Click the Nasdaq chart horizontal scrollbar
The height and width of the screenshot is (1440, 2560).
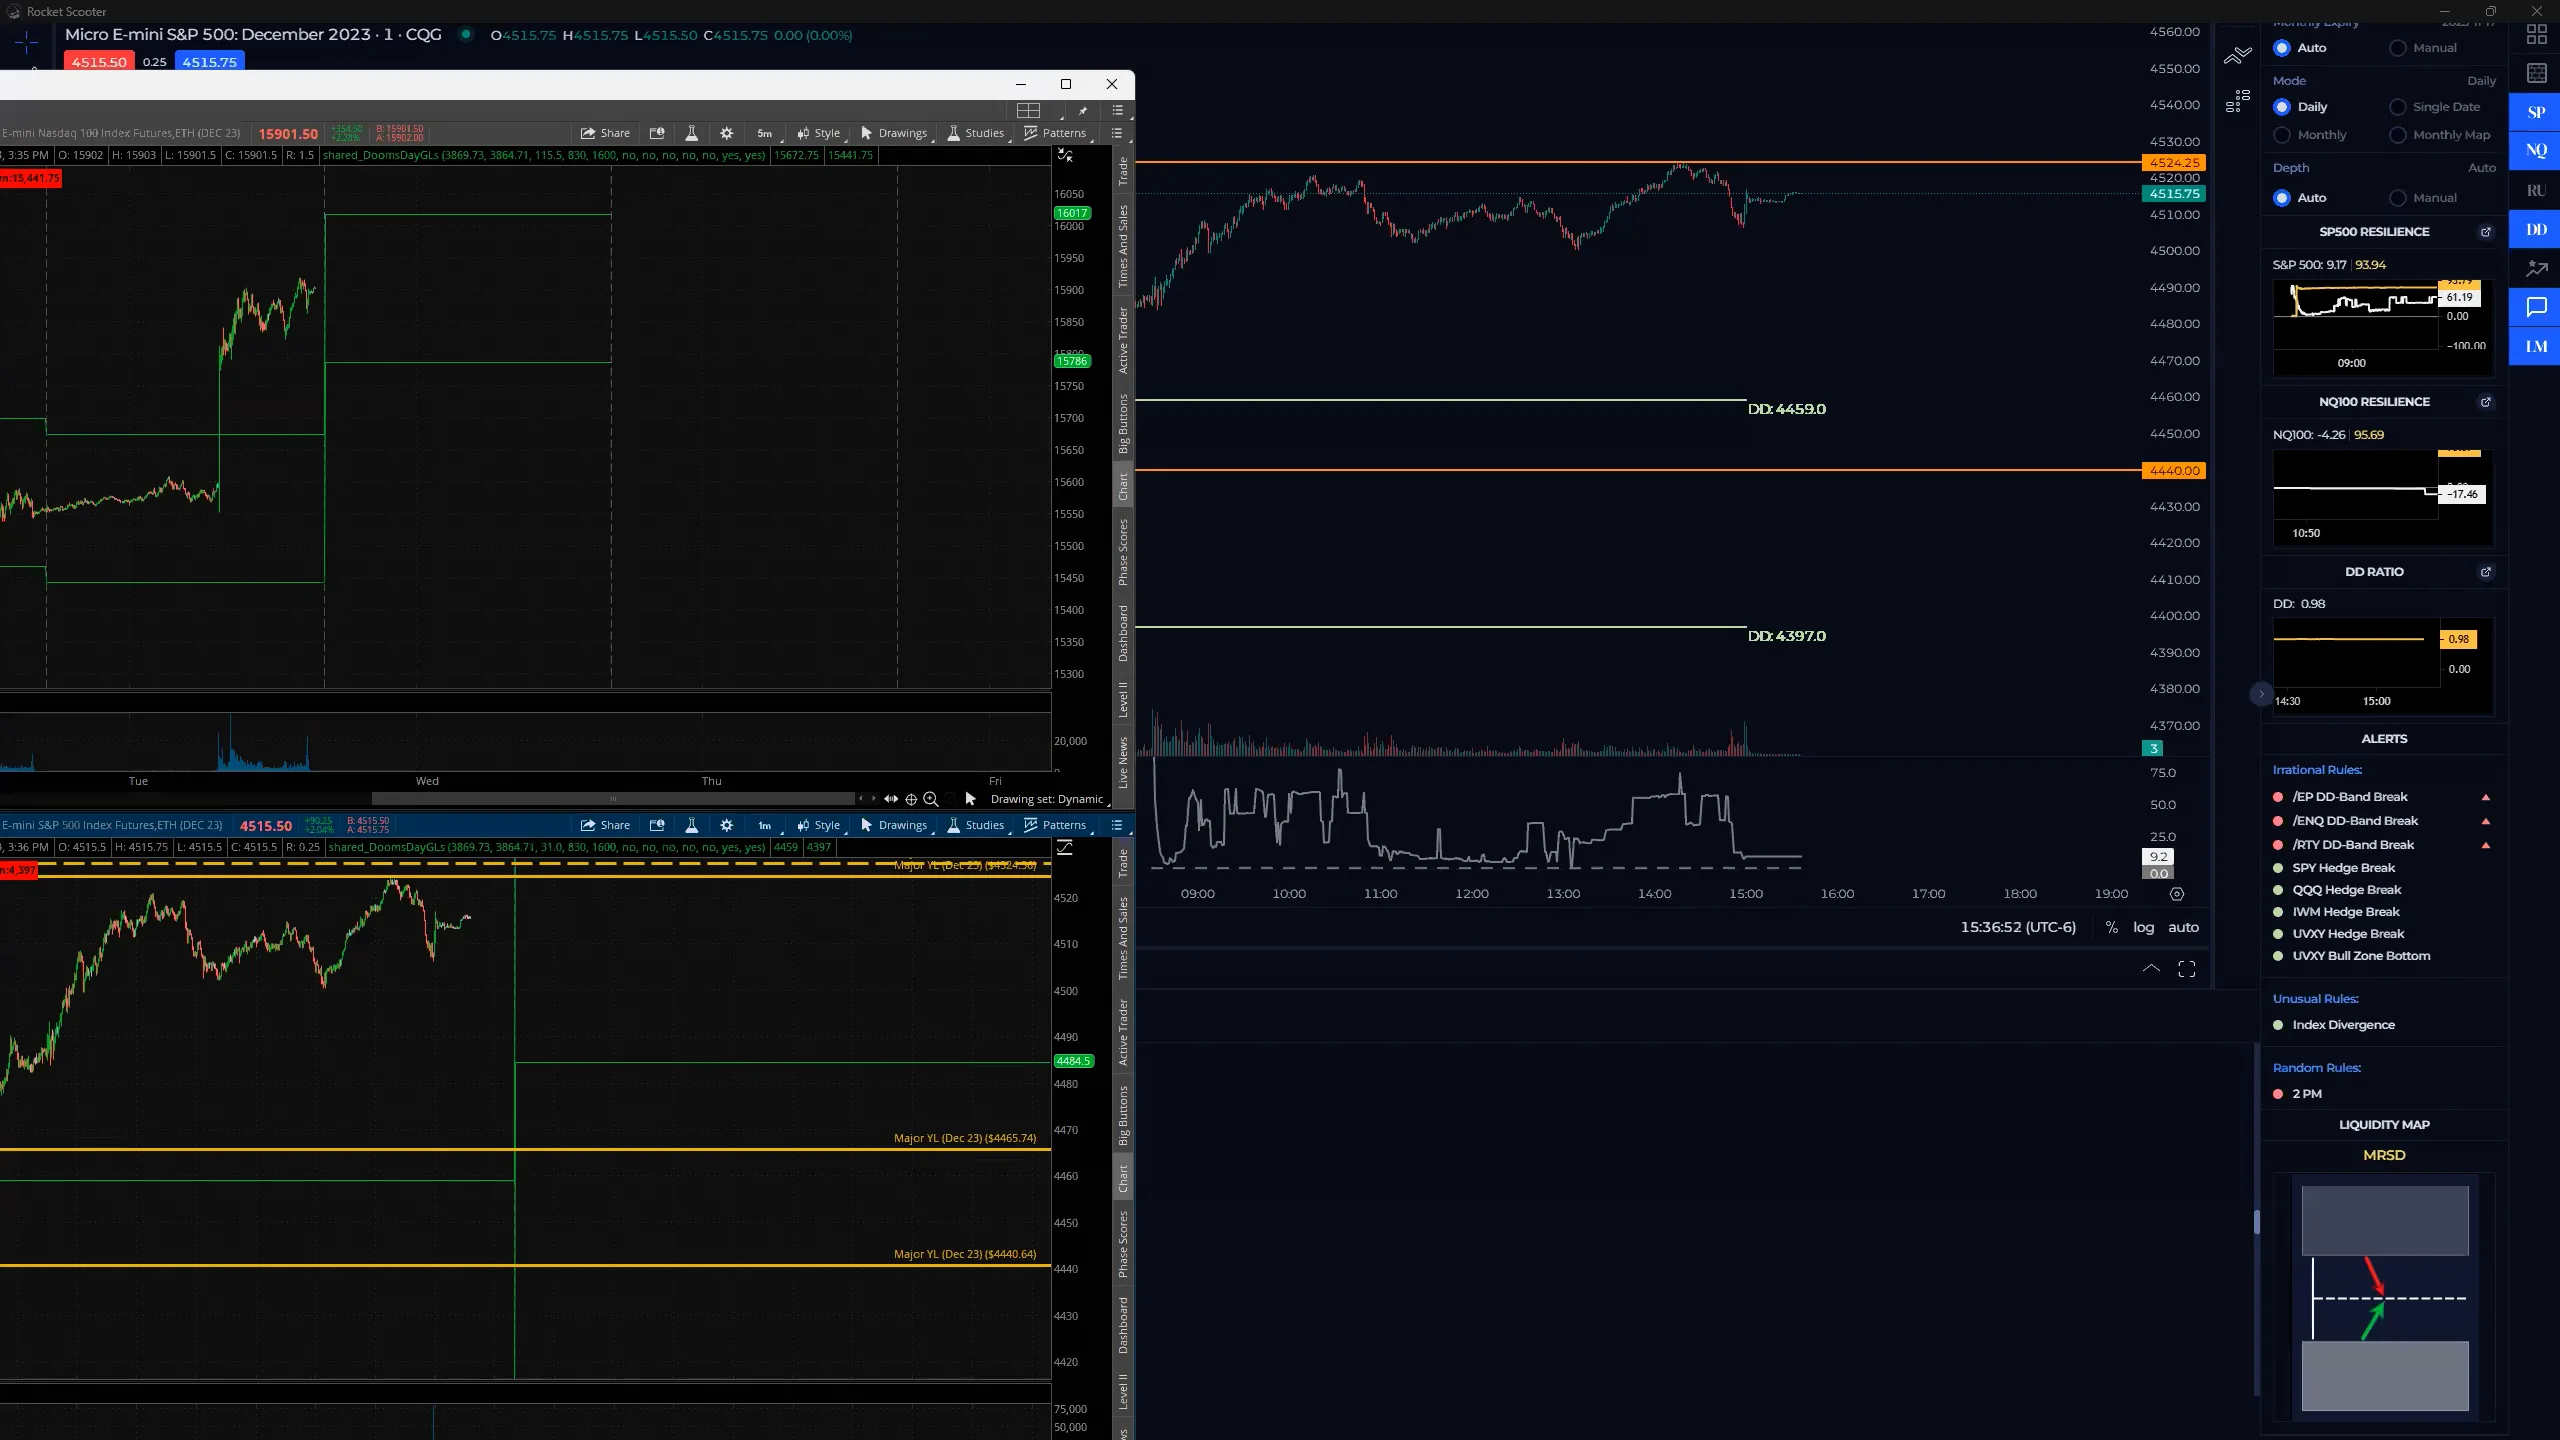point(612,799)
